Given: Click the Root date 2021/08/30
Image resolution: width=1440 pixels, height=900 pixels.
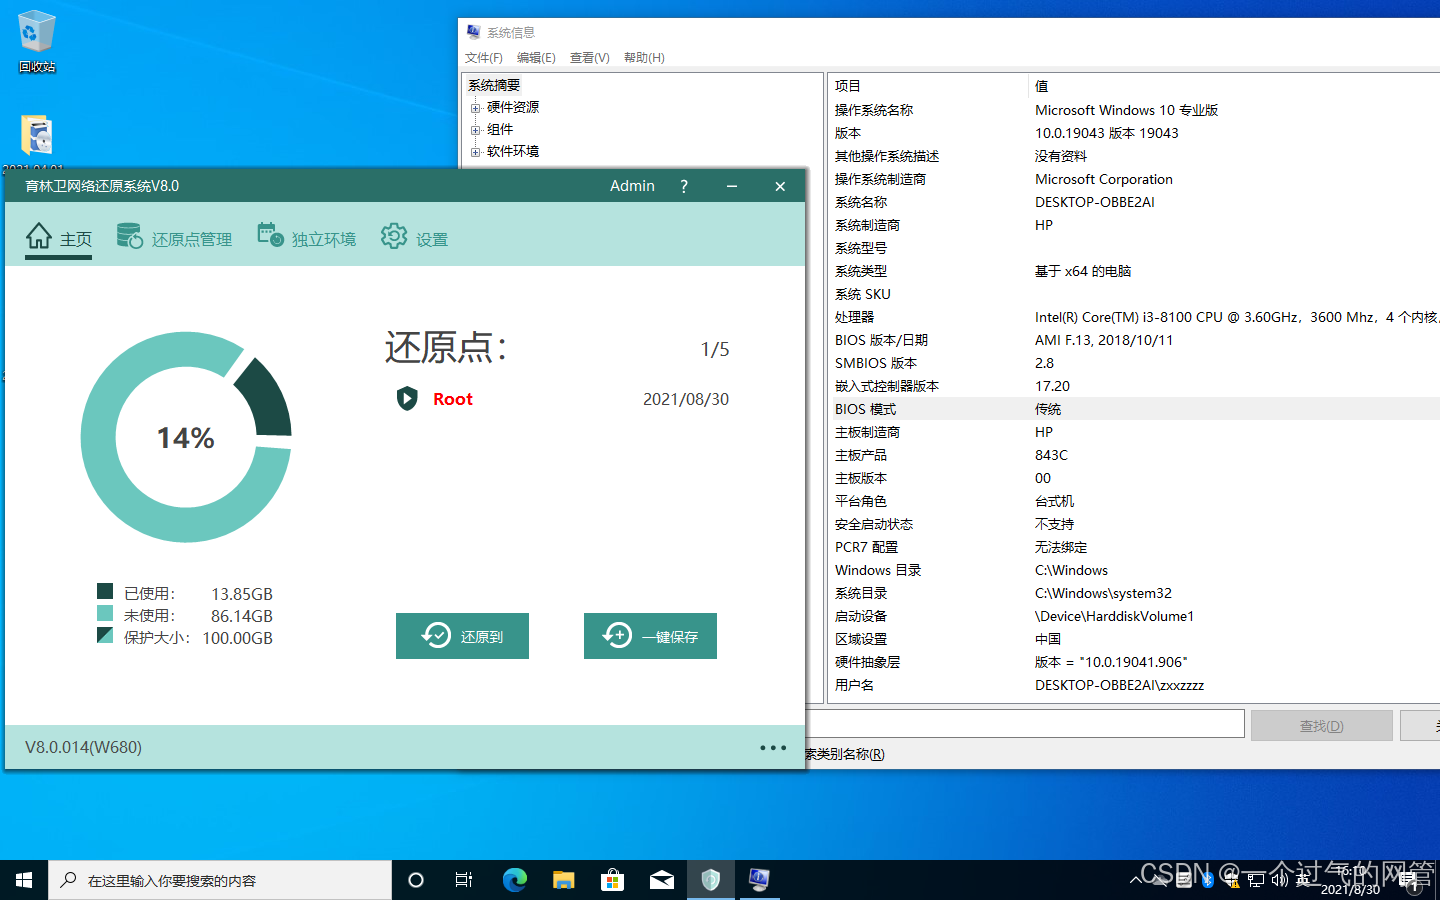Looking at the screenshot, I should 686,399.
